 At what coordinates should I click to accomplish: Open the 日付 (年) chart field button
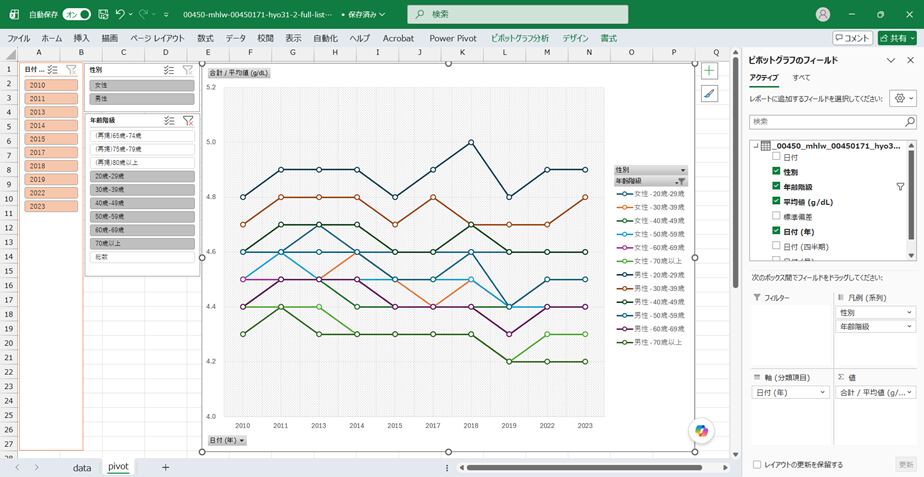pos(226,440)
